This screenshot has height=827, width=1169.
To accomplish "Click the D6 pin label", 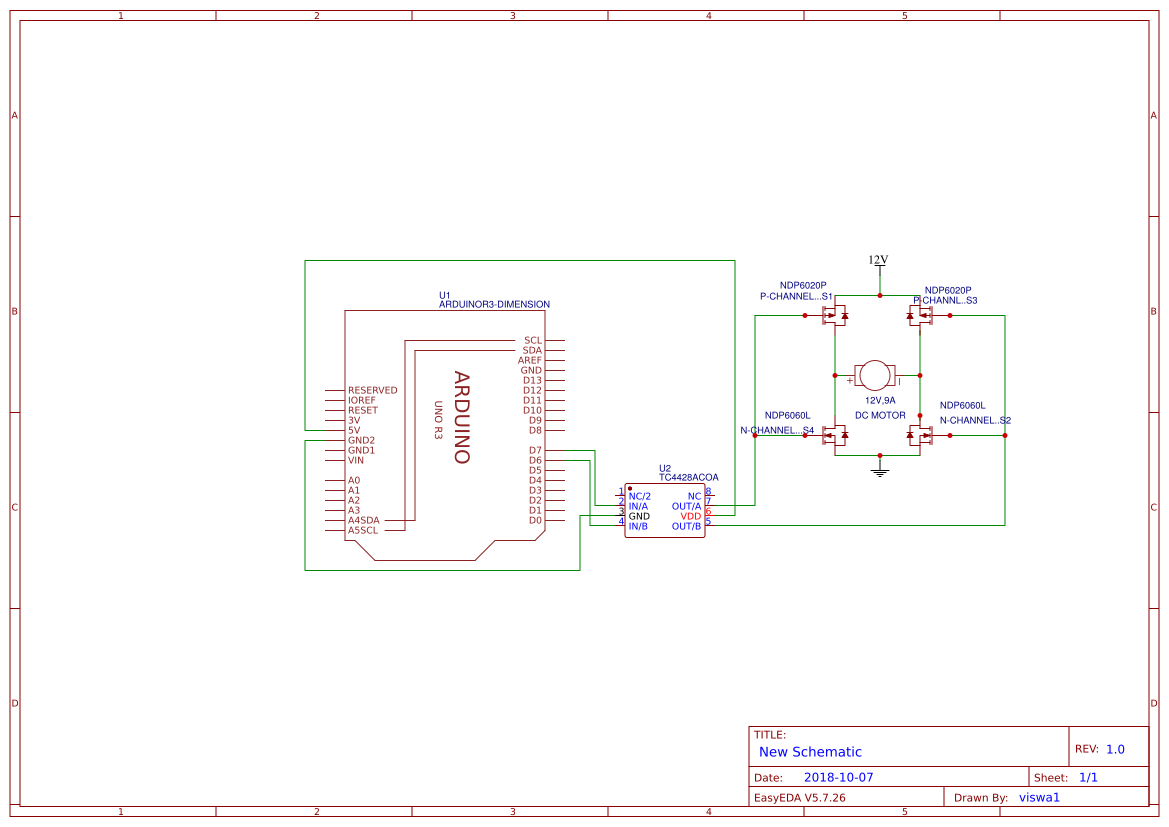I will (535, 460).
